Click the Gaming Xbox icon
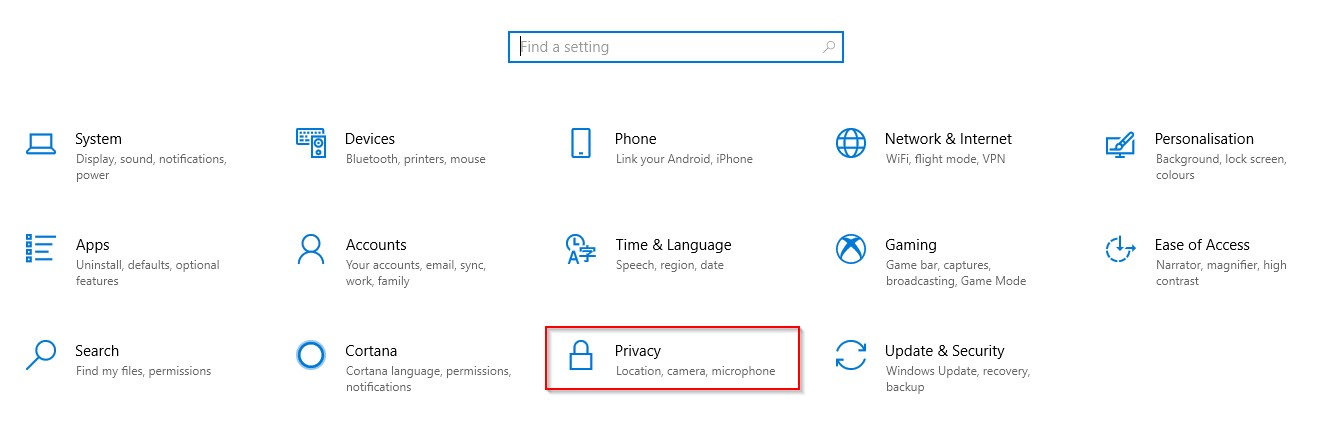This screenshot has width=1340, height=446. [x=851, y=249]
